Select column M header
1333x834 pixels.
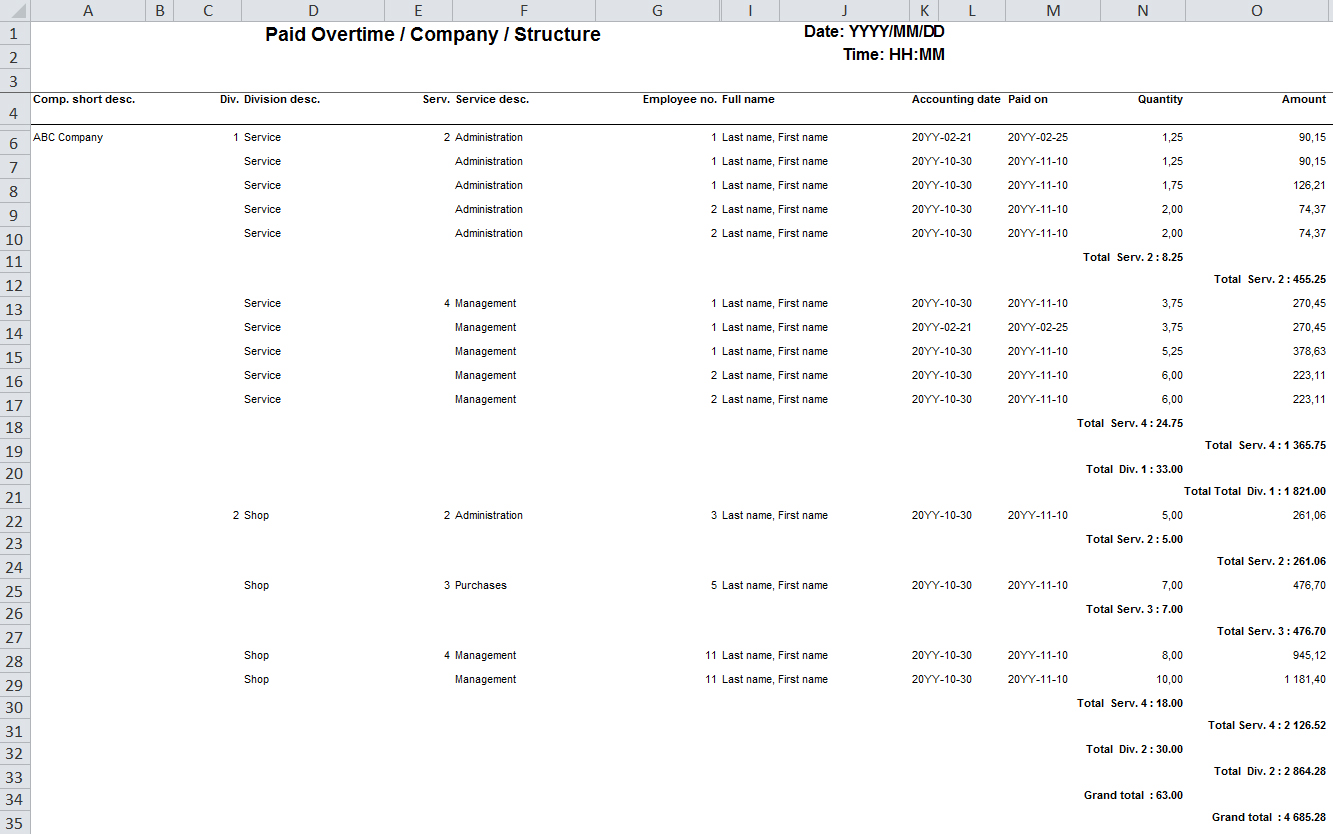coord(1053,11)
